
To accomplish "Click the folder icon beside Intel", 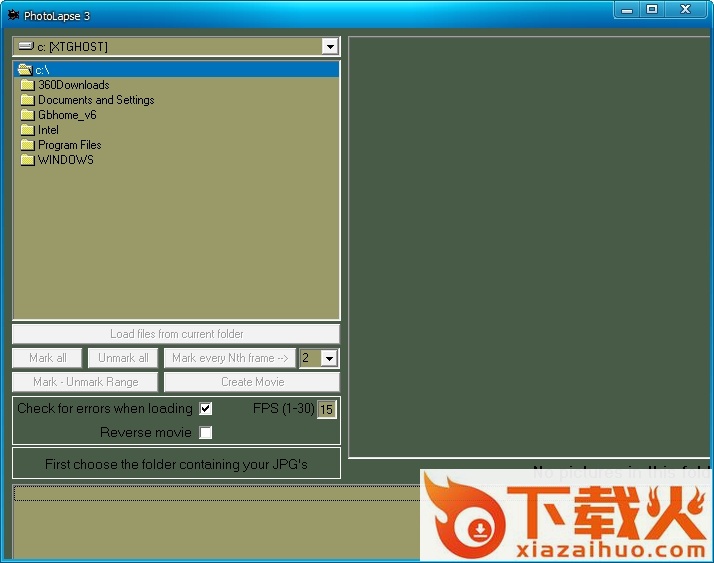I will [27, 130].
